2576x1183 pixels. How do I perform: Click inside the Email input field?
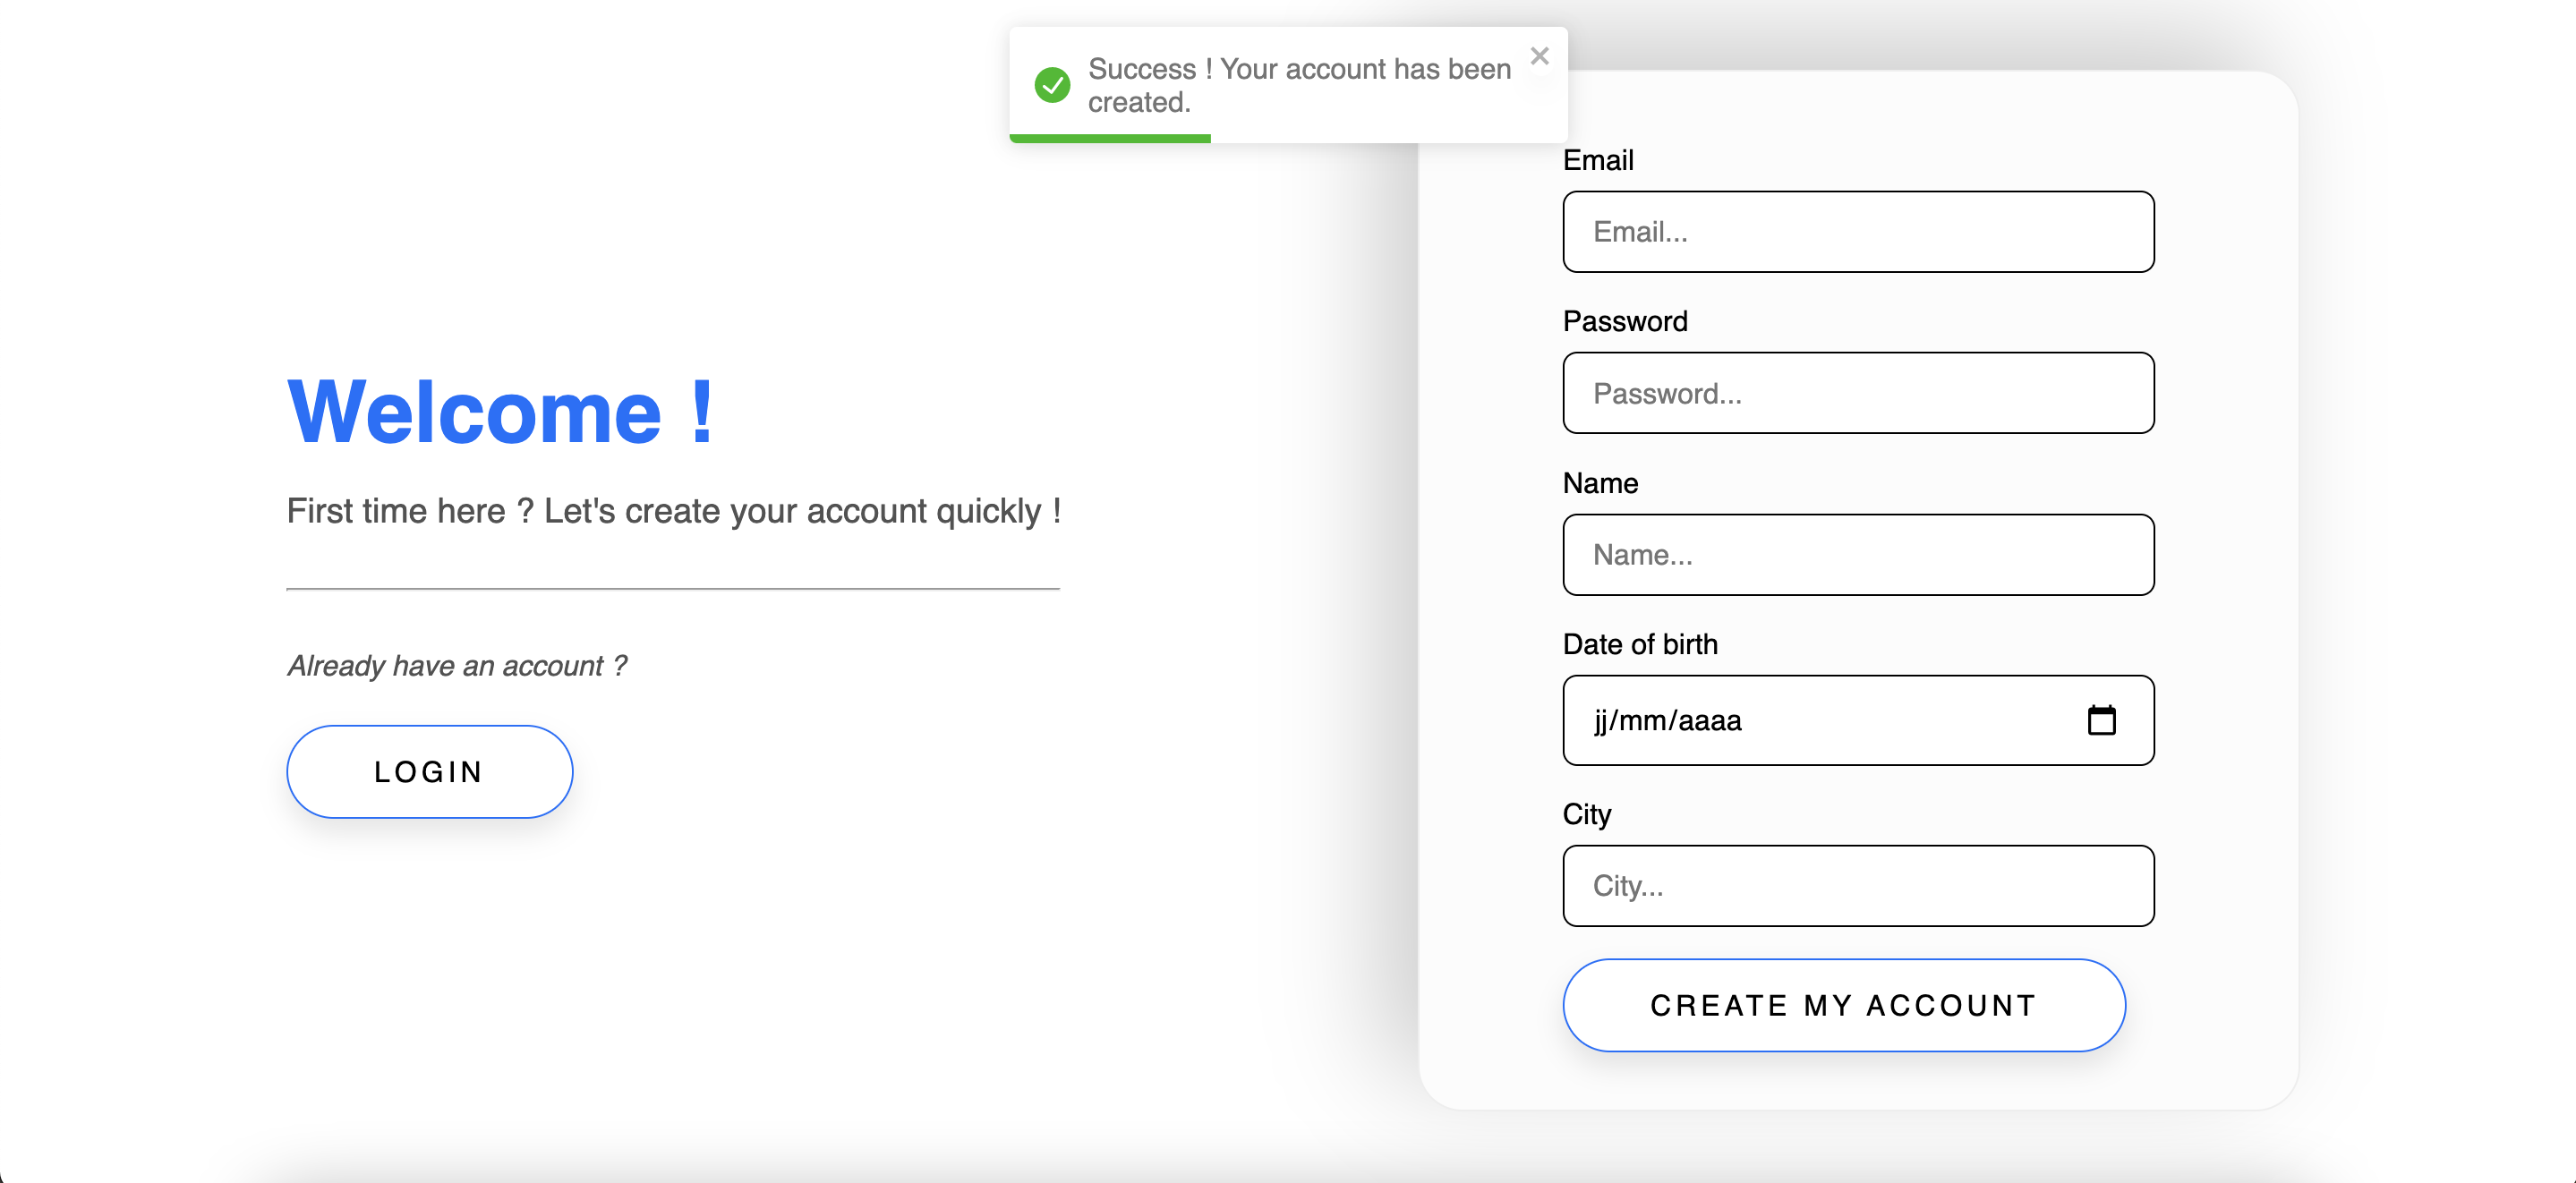click(1857, 232)
